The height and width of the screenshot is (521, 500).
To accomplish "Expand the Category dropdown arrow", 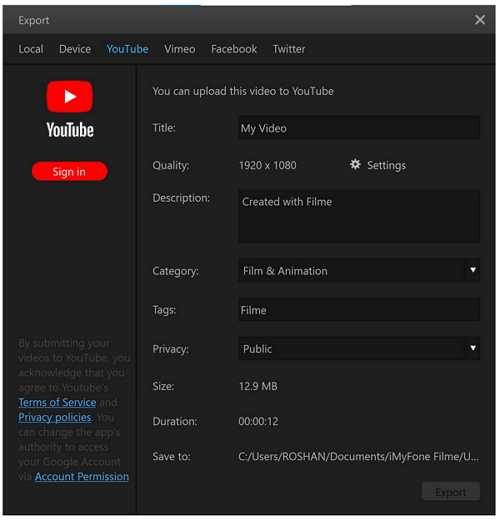I will (473, 270).
